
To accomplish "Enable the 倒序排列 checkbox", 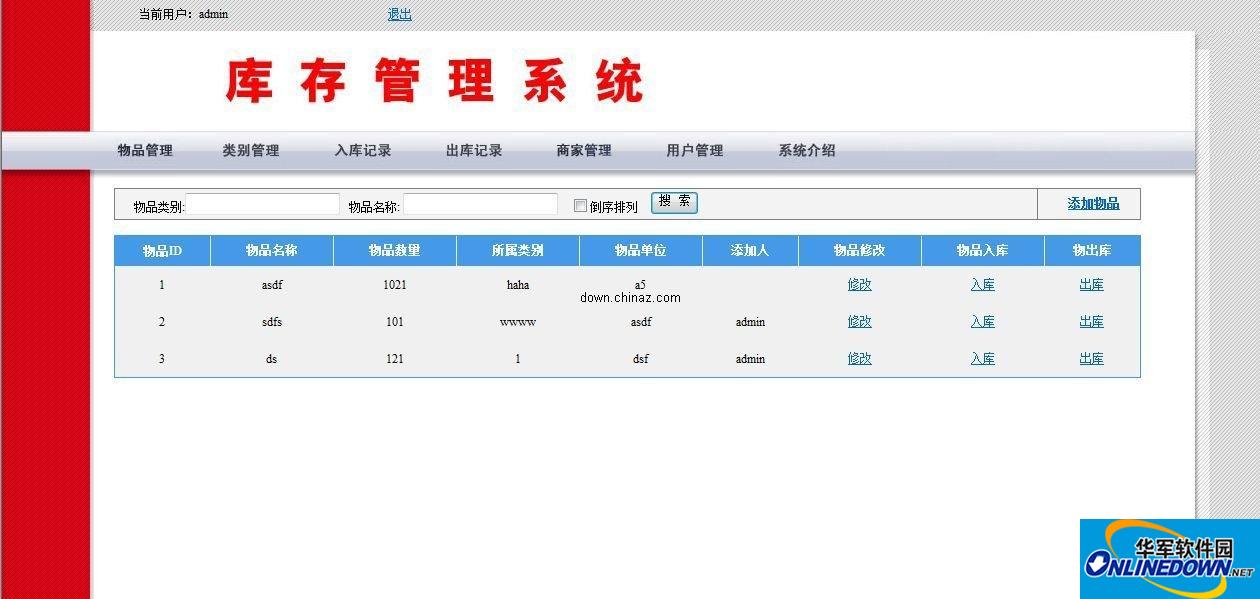I will [580, 205].
